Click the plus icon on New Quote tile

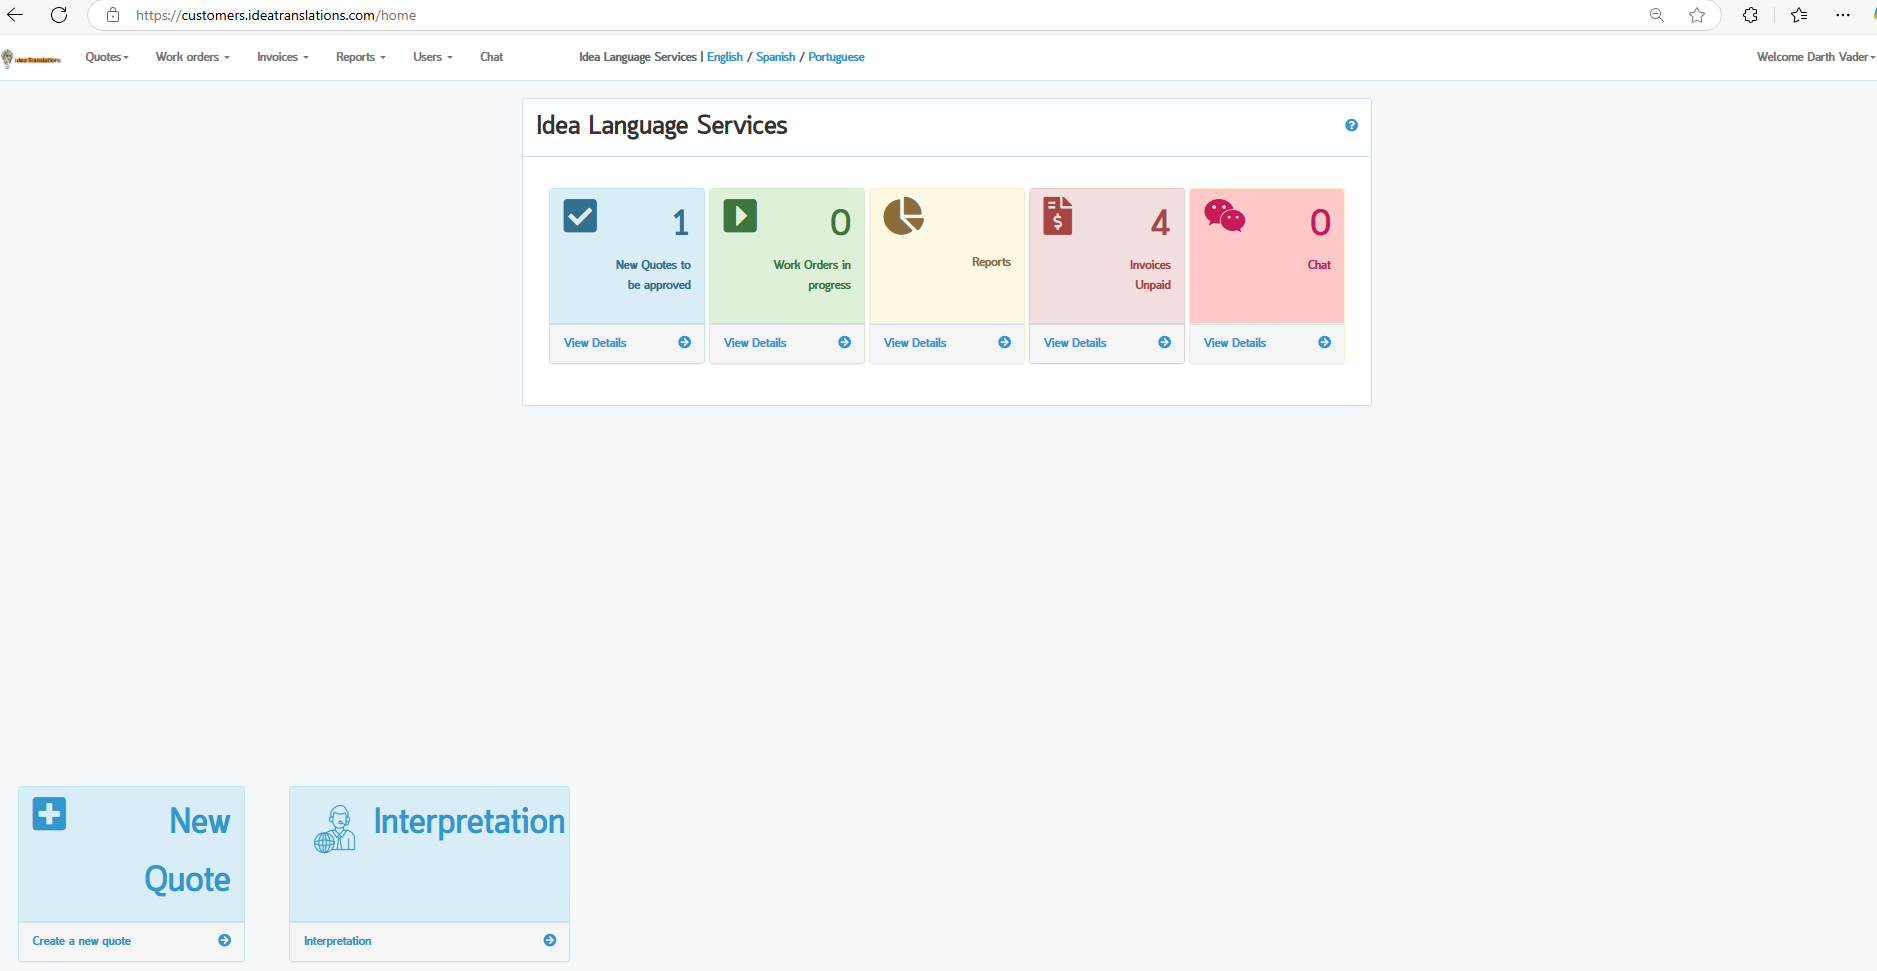point(49,814)
